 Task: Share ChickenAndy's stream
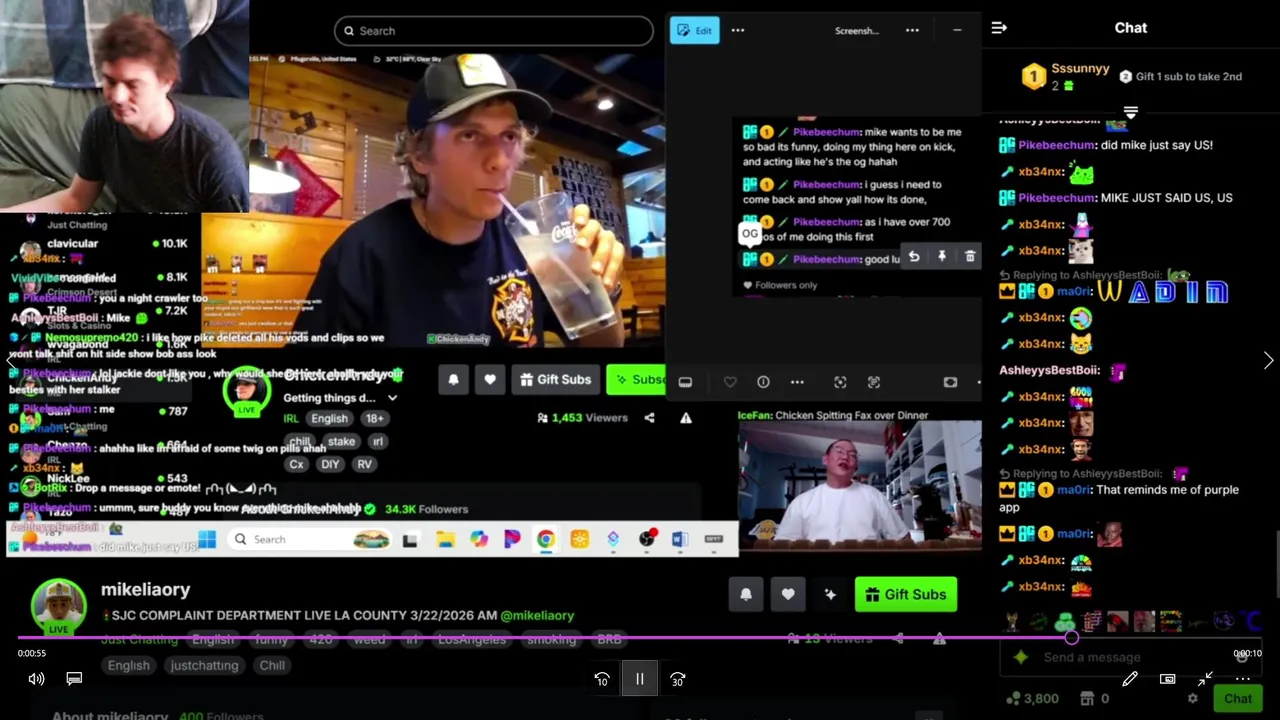click(650, 418)
